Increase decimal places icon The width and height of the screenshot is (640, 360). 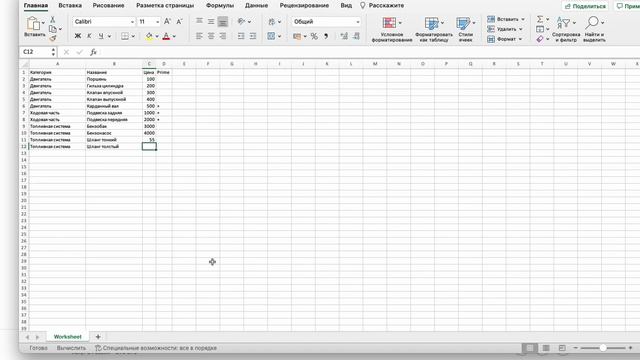click(x=344, y=36)
